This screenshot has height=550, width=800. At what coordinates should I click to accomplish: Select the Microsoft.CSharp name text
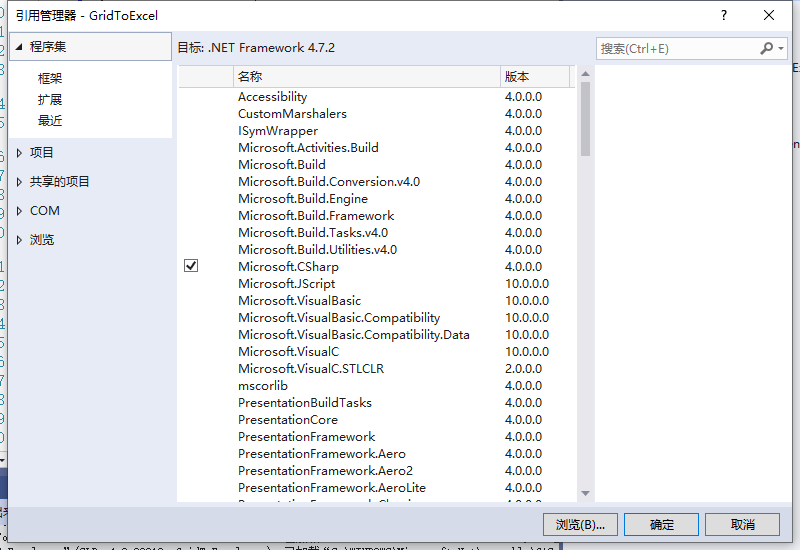(288, 266)
